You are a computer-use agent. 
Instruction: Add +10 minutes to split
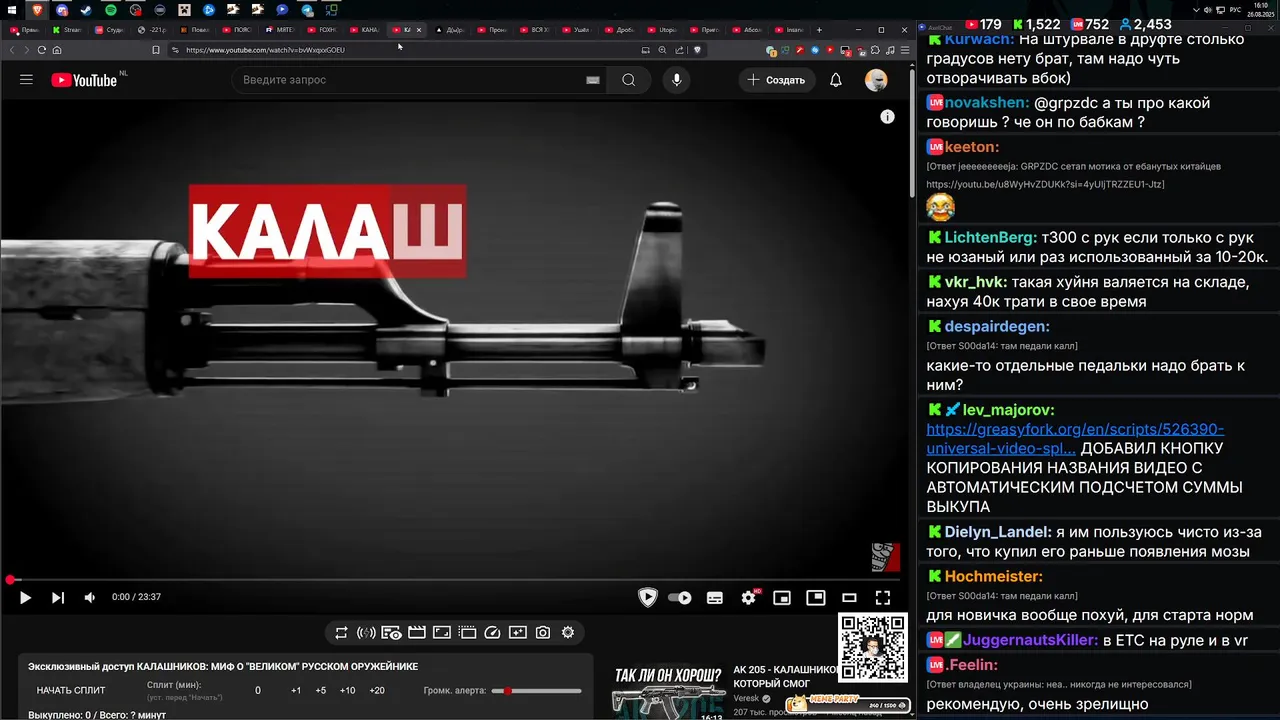click(347, 690)
